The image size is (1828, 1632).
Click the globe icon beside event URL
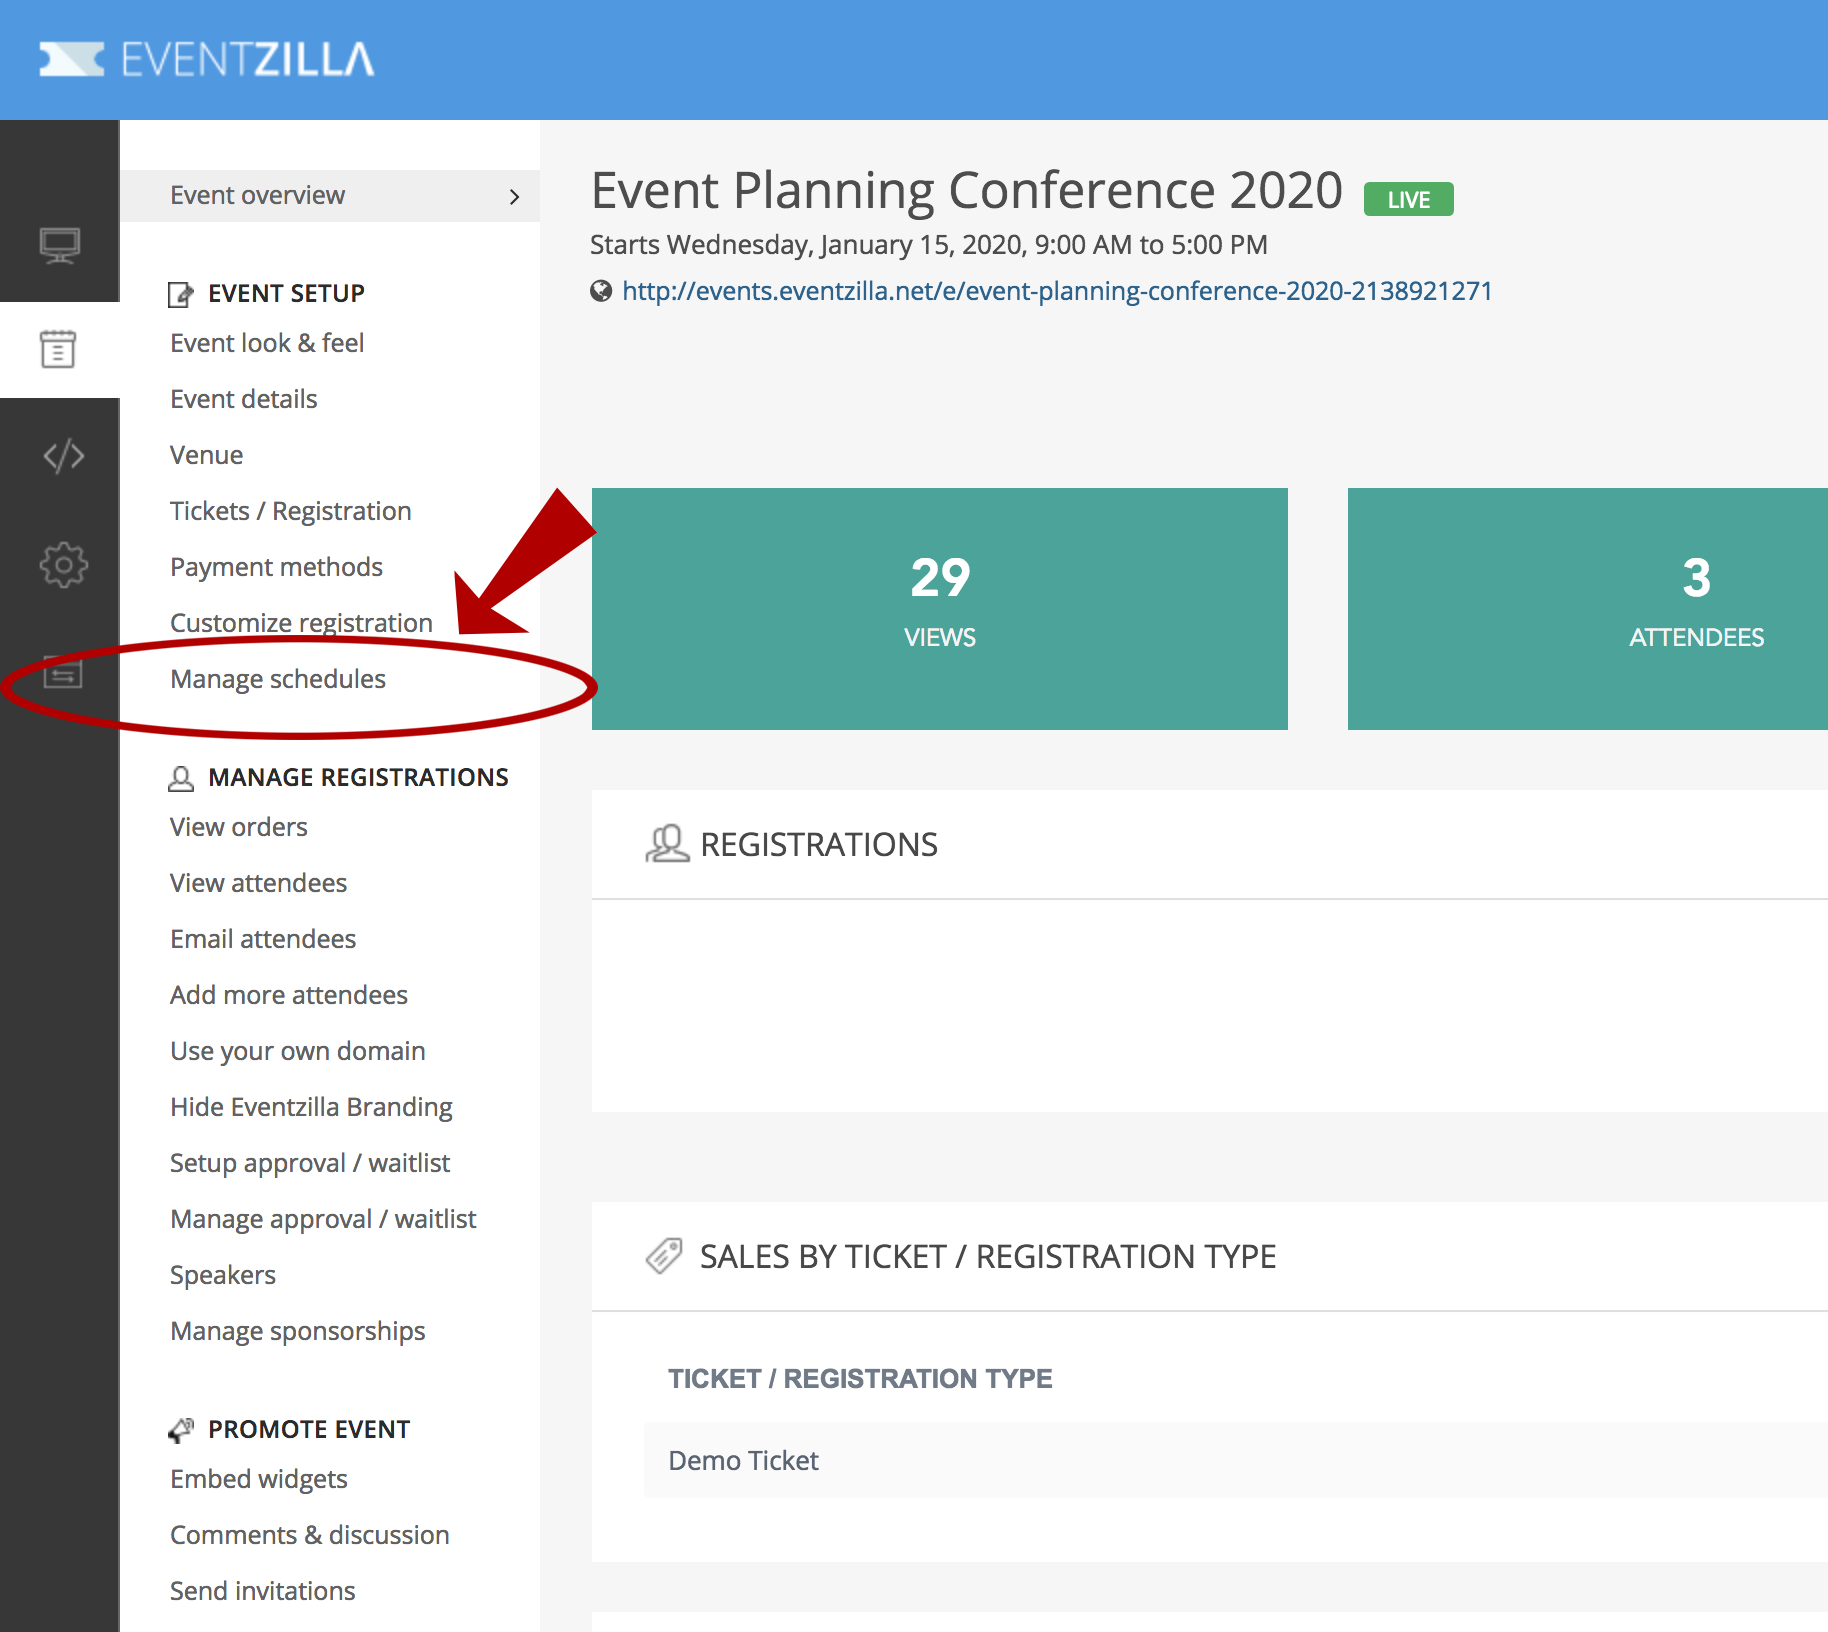click(601, 291)
